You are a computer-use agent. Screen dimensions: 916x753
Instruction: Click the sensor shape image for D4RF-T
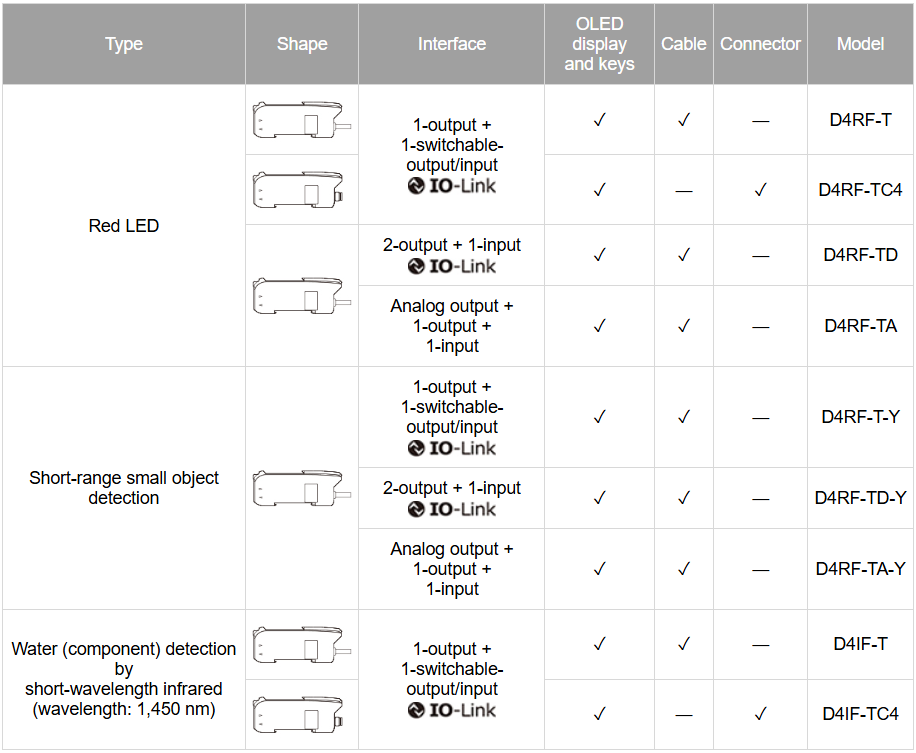pos(301,120)
